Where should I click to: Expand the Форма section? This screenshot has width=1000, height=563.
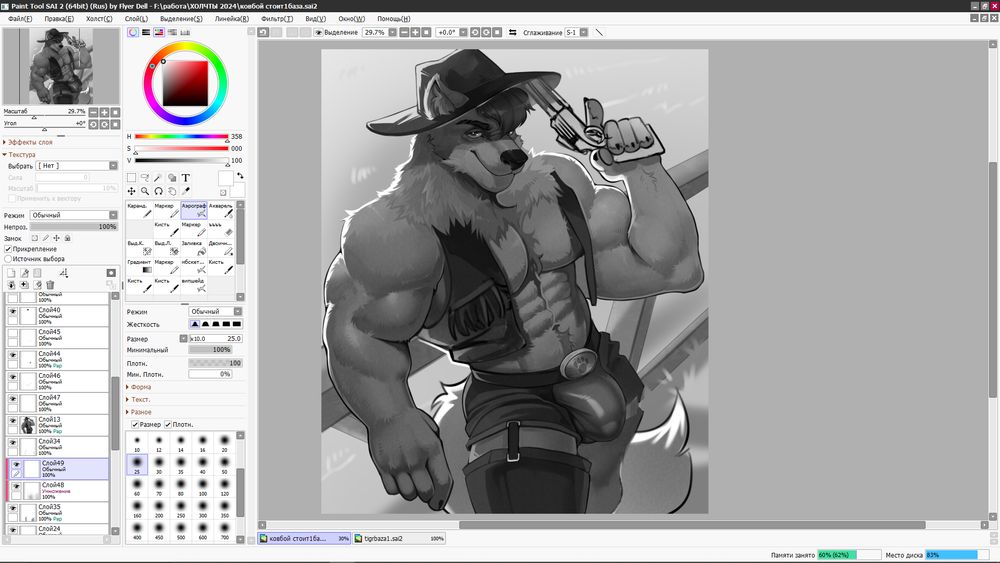click(138, 387)
